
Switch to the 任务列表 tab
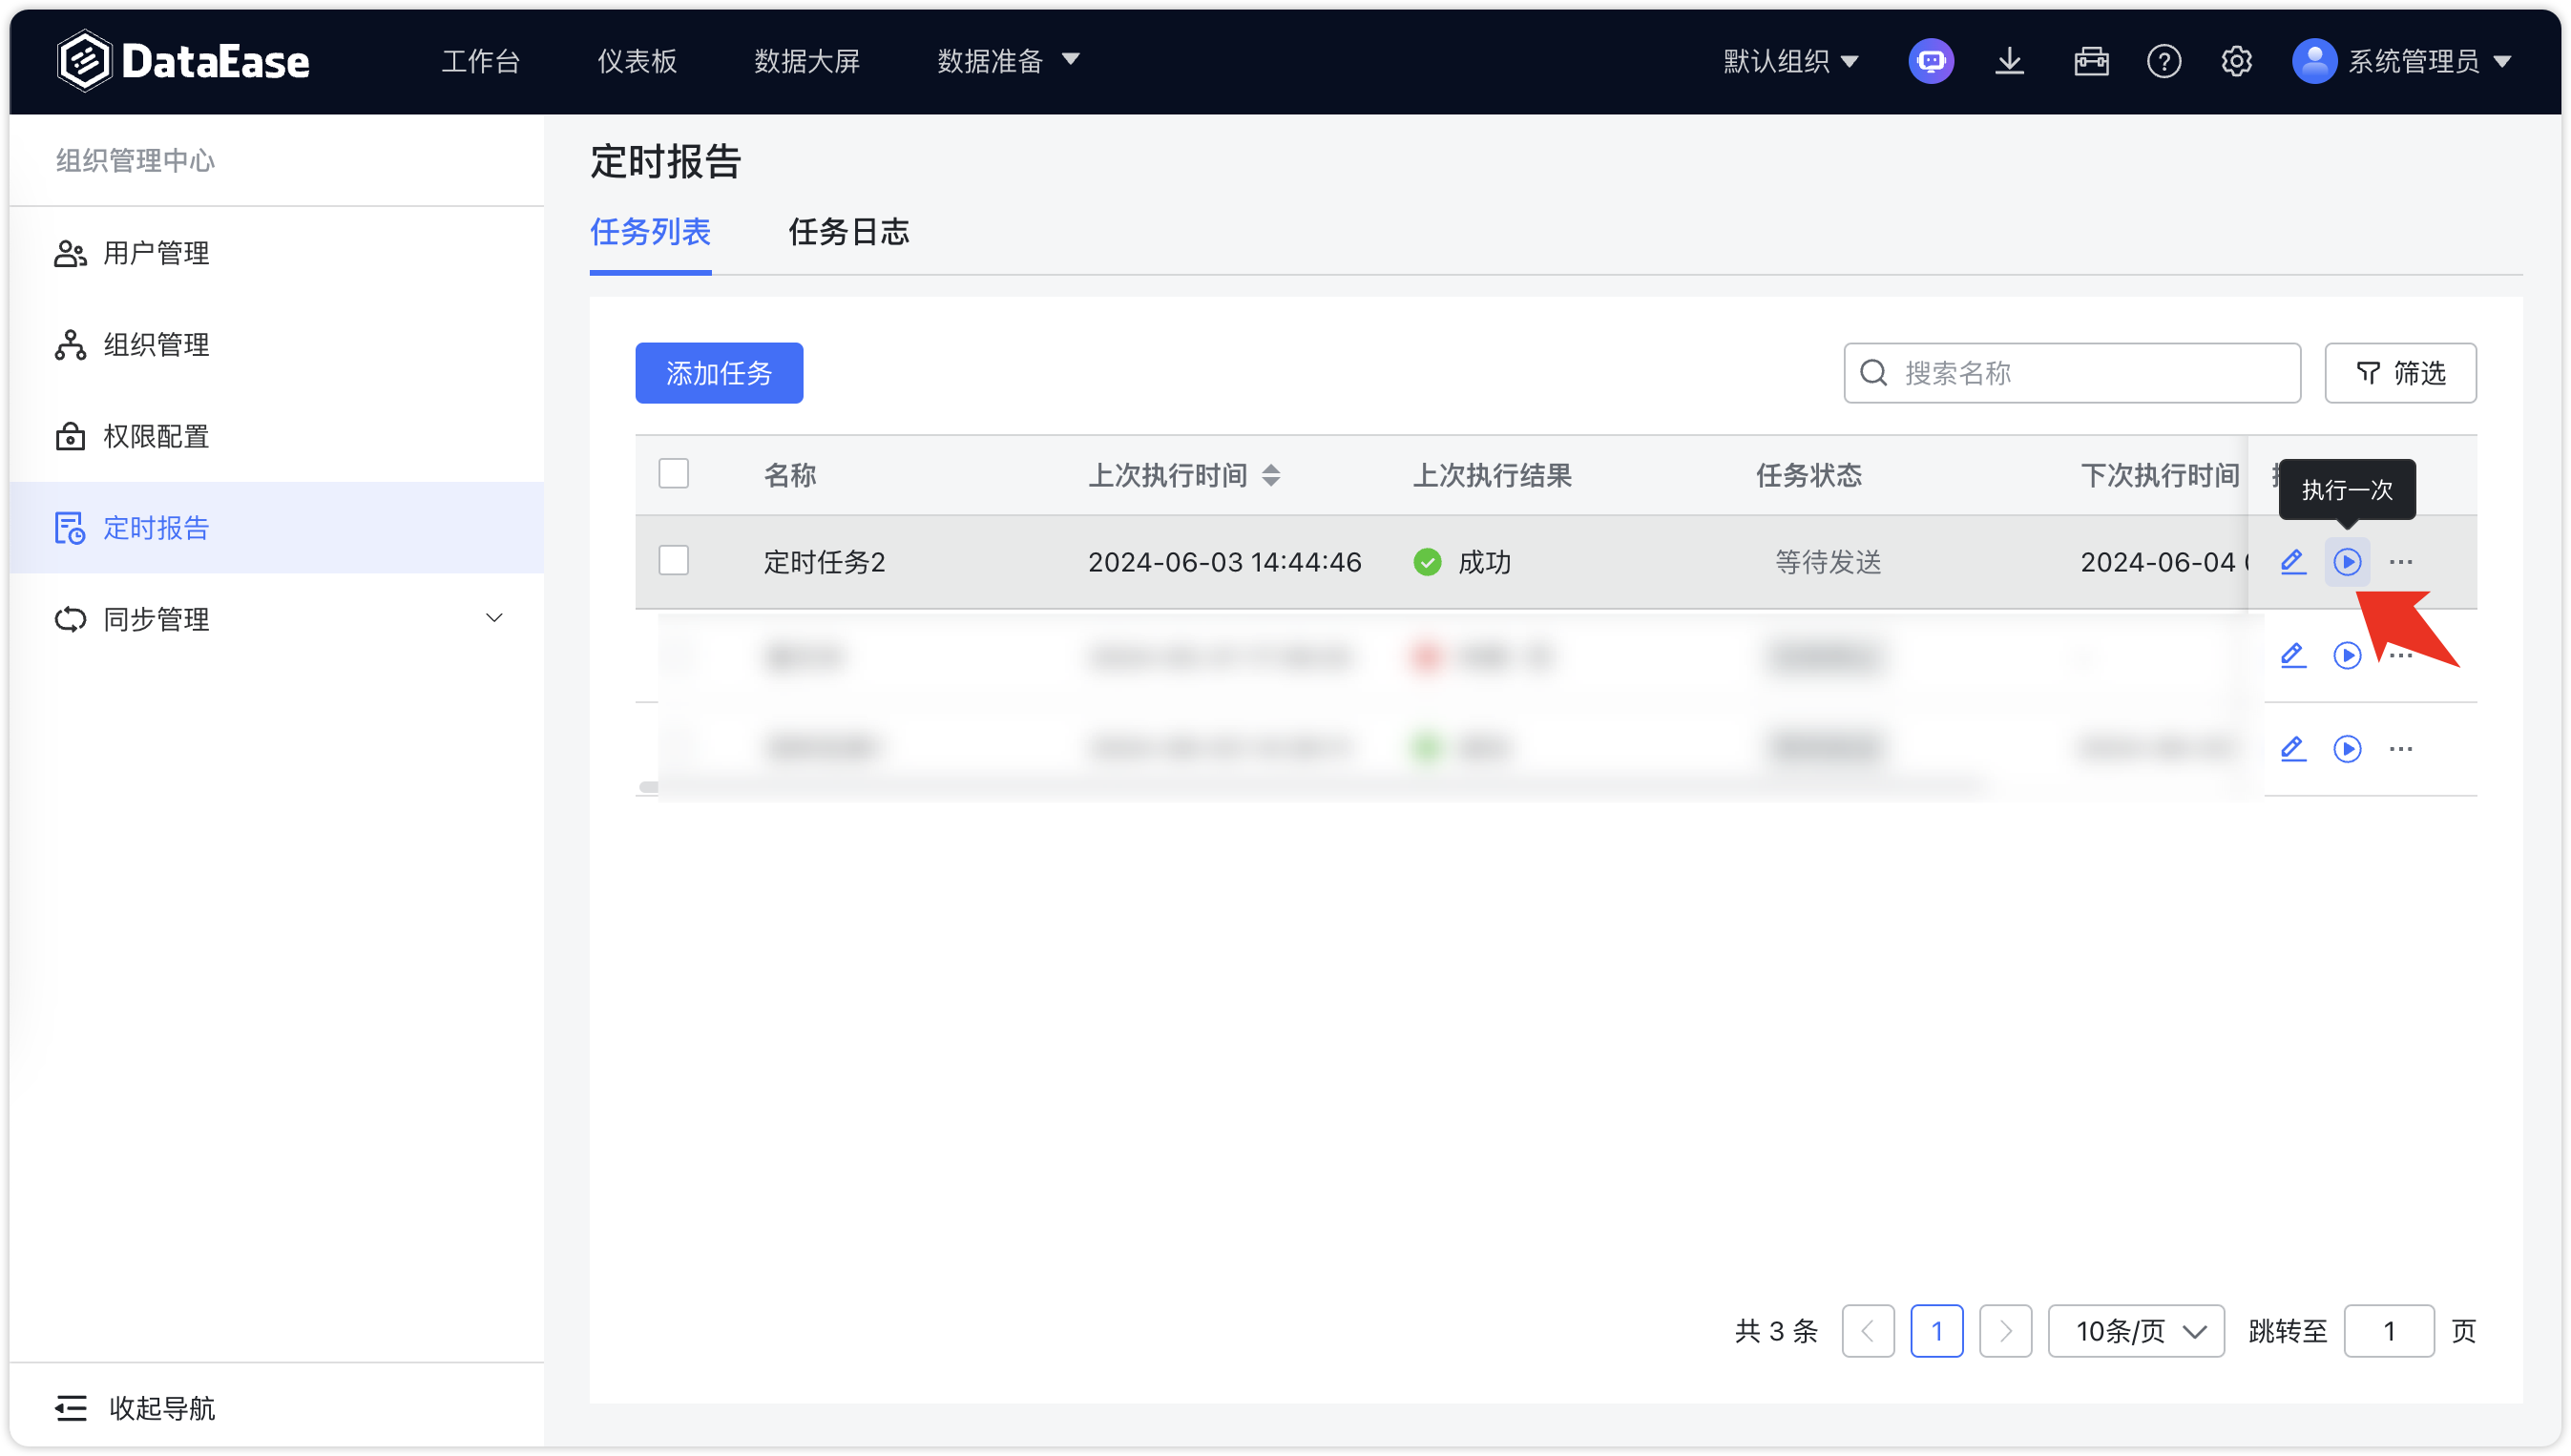[650, 232]
